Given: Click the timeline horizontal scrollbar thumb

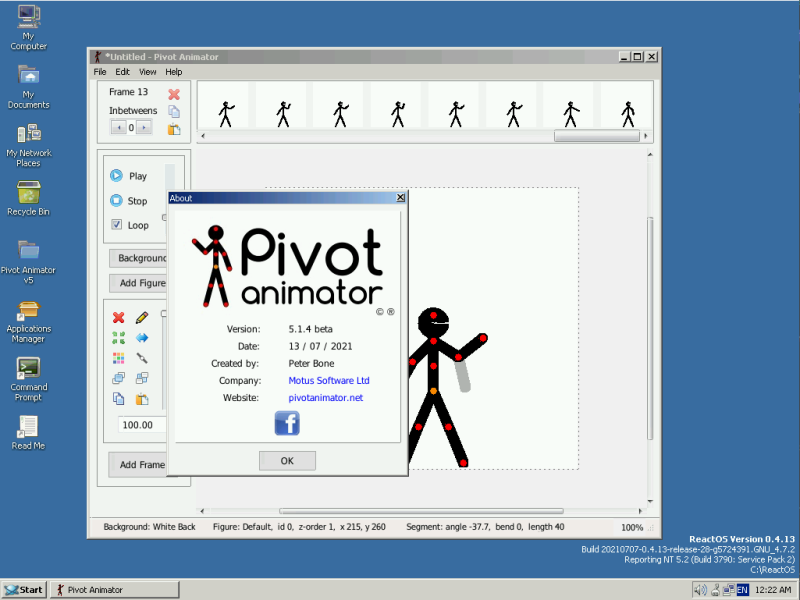Looking at the screenshot, I should click(x=596, y=136).
